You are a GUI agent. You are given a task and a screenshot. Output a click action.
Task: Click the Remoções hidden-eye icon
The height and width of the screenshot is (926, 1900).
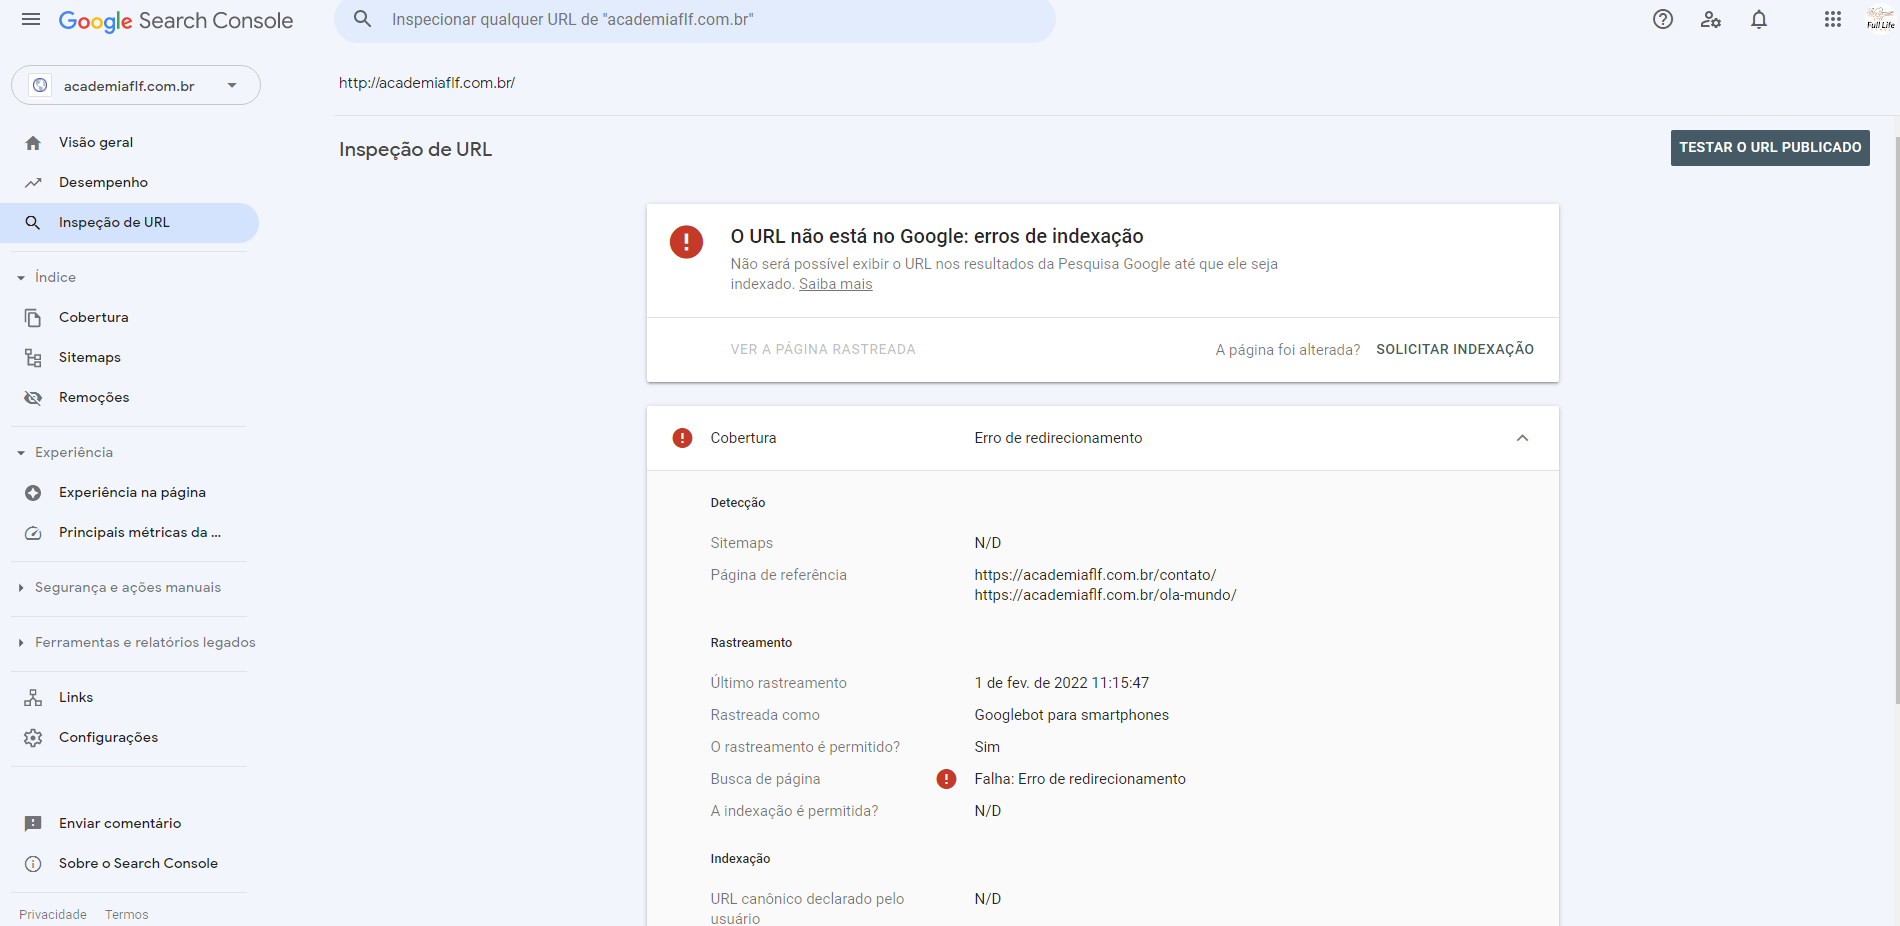tap(33, 398)
